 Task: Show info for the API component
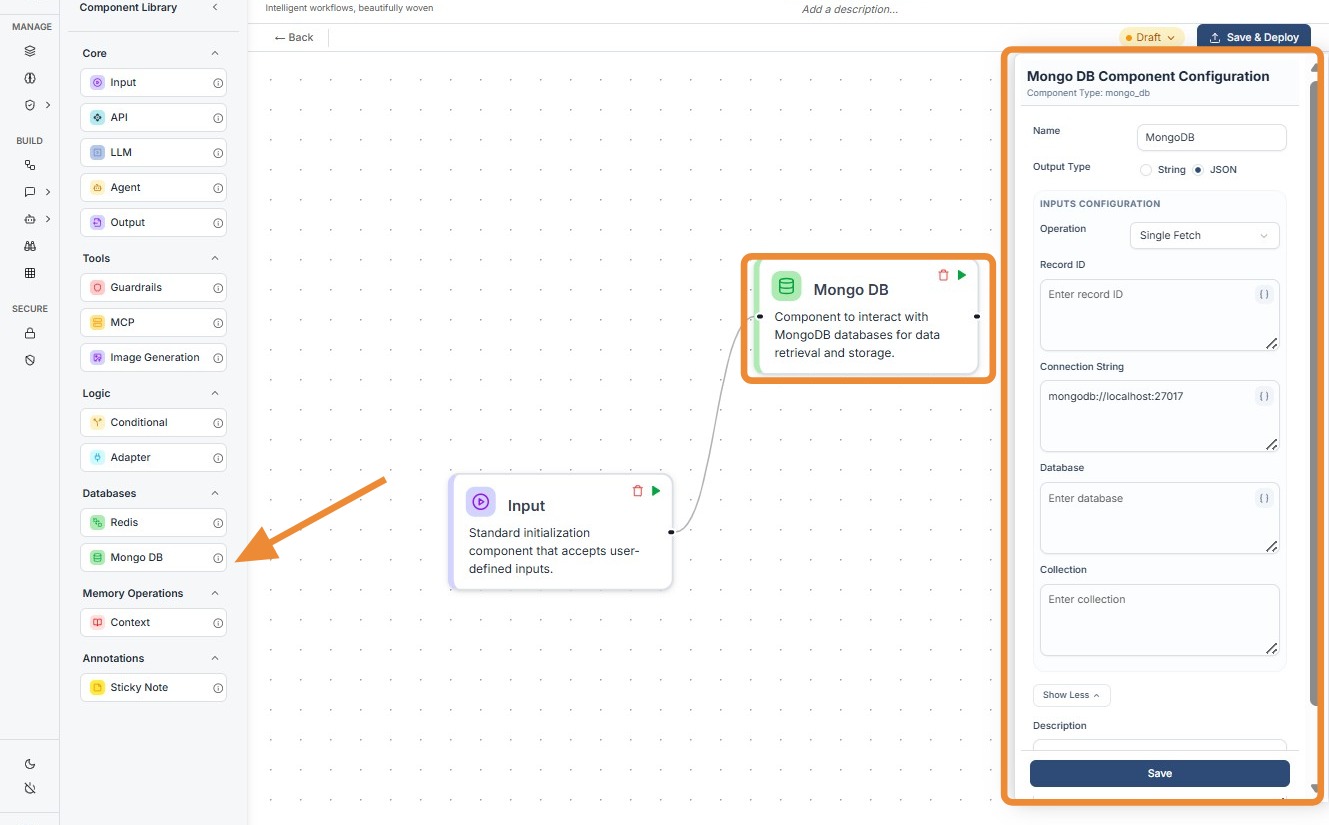pos(218,118)
